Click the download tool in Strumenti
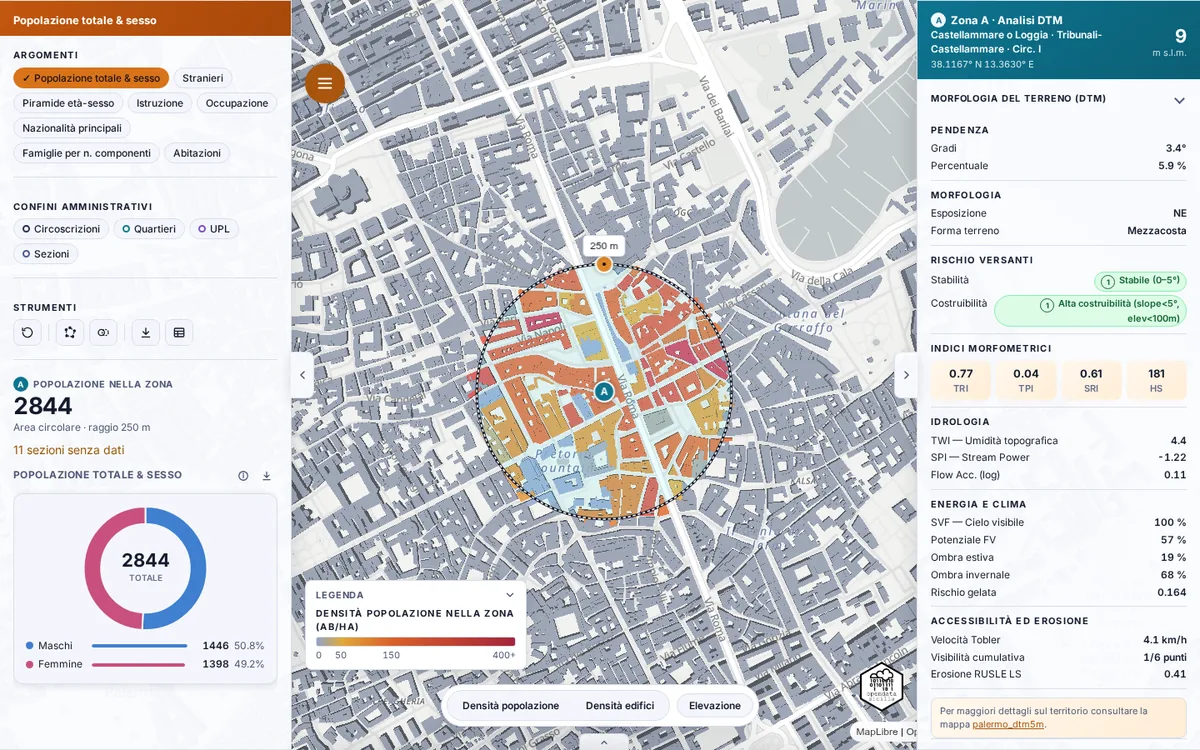This screenshot has height=750, width=1200. click(x=145, y=332)
